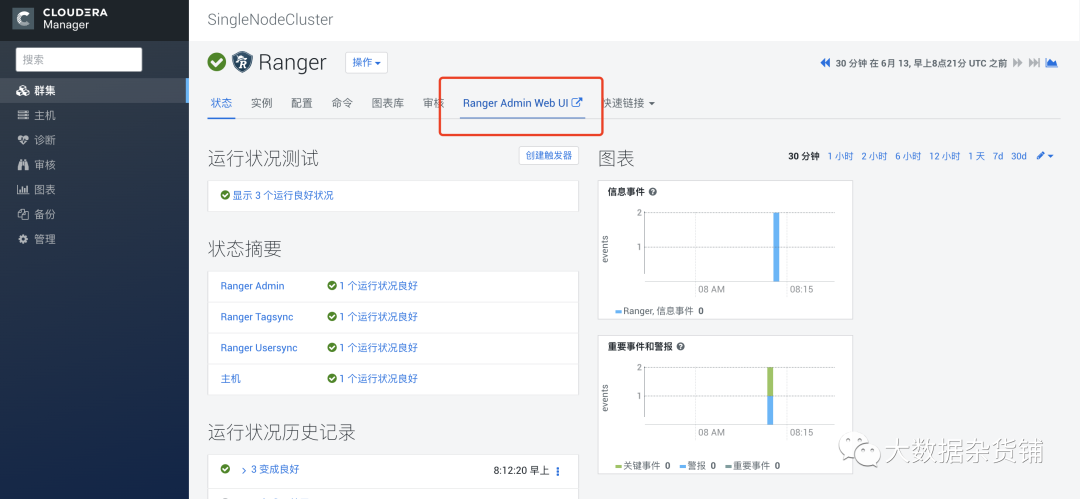The width and height of the screenshot is (1080, 499).
Task: Click the 关键事件 legend entry
Action: pyautogui.click(x=642, y=466)
